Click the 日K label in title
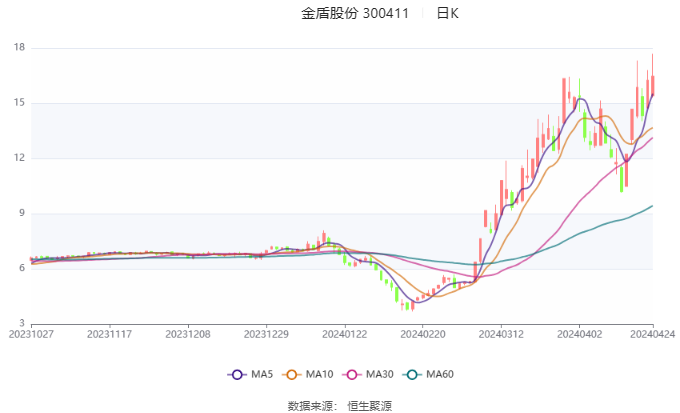 (x=447, y=13)
